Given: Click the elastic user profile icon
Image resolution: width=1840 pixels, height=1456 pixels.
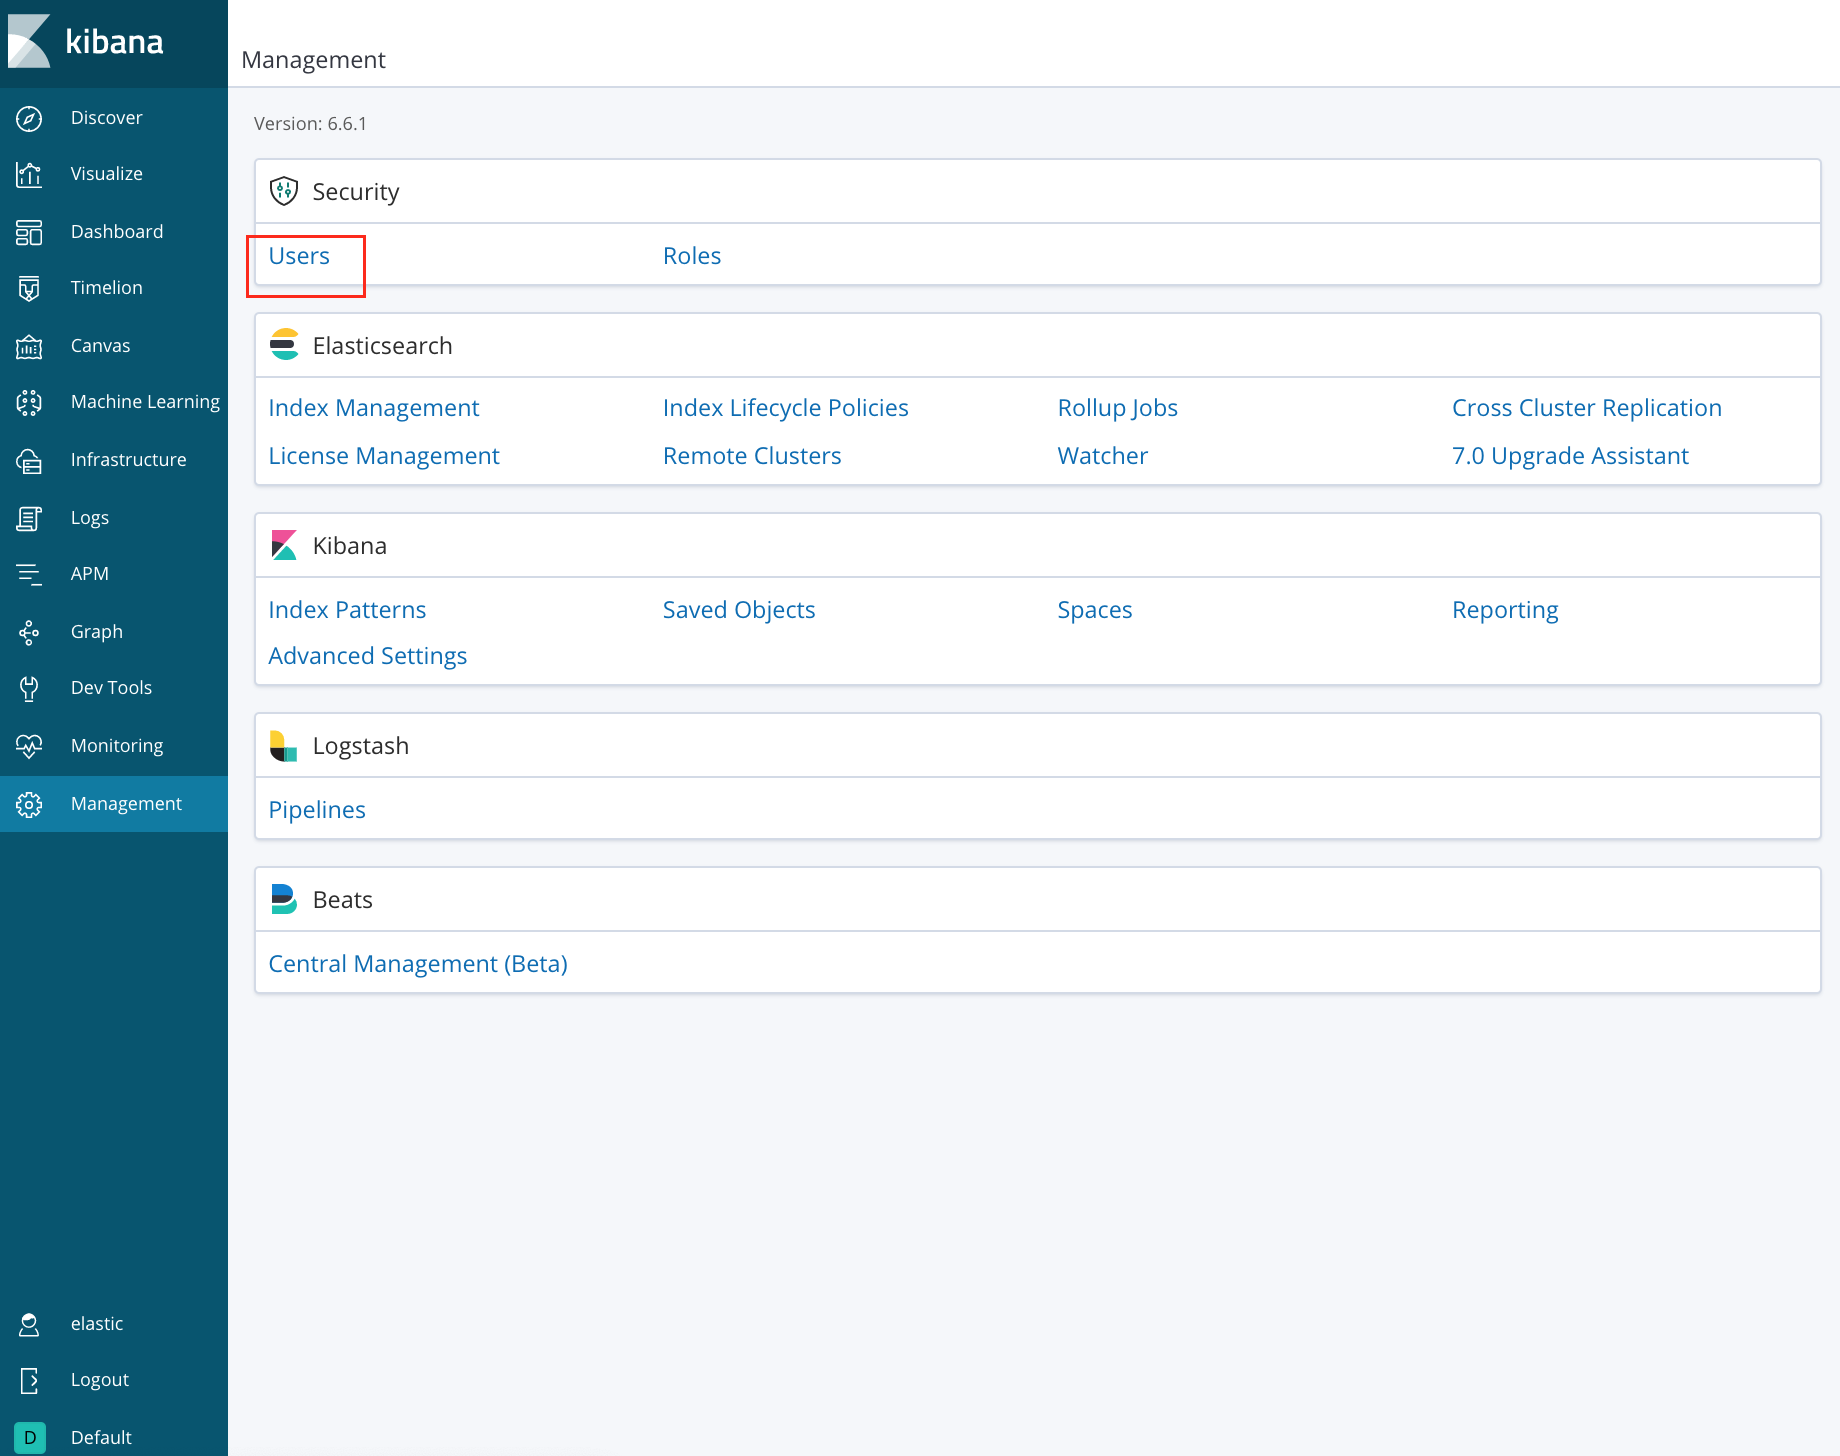Looking at the screenshot, I should point(29,1324).
